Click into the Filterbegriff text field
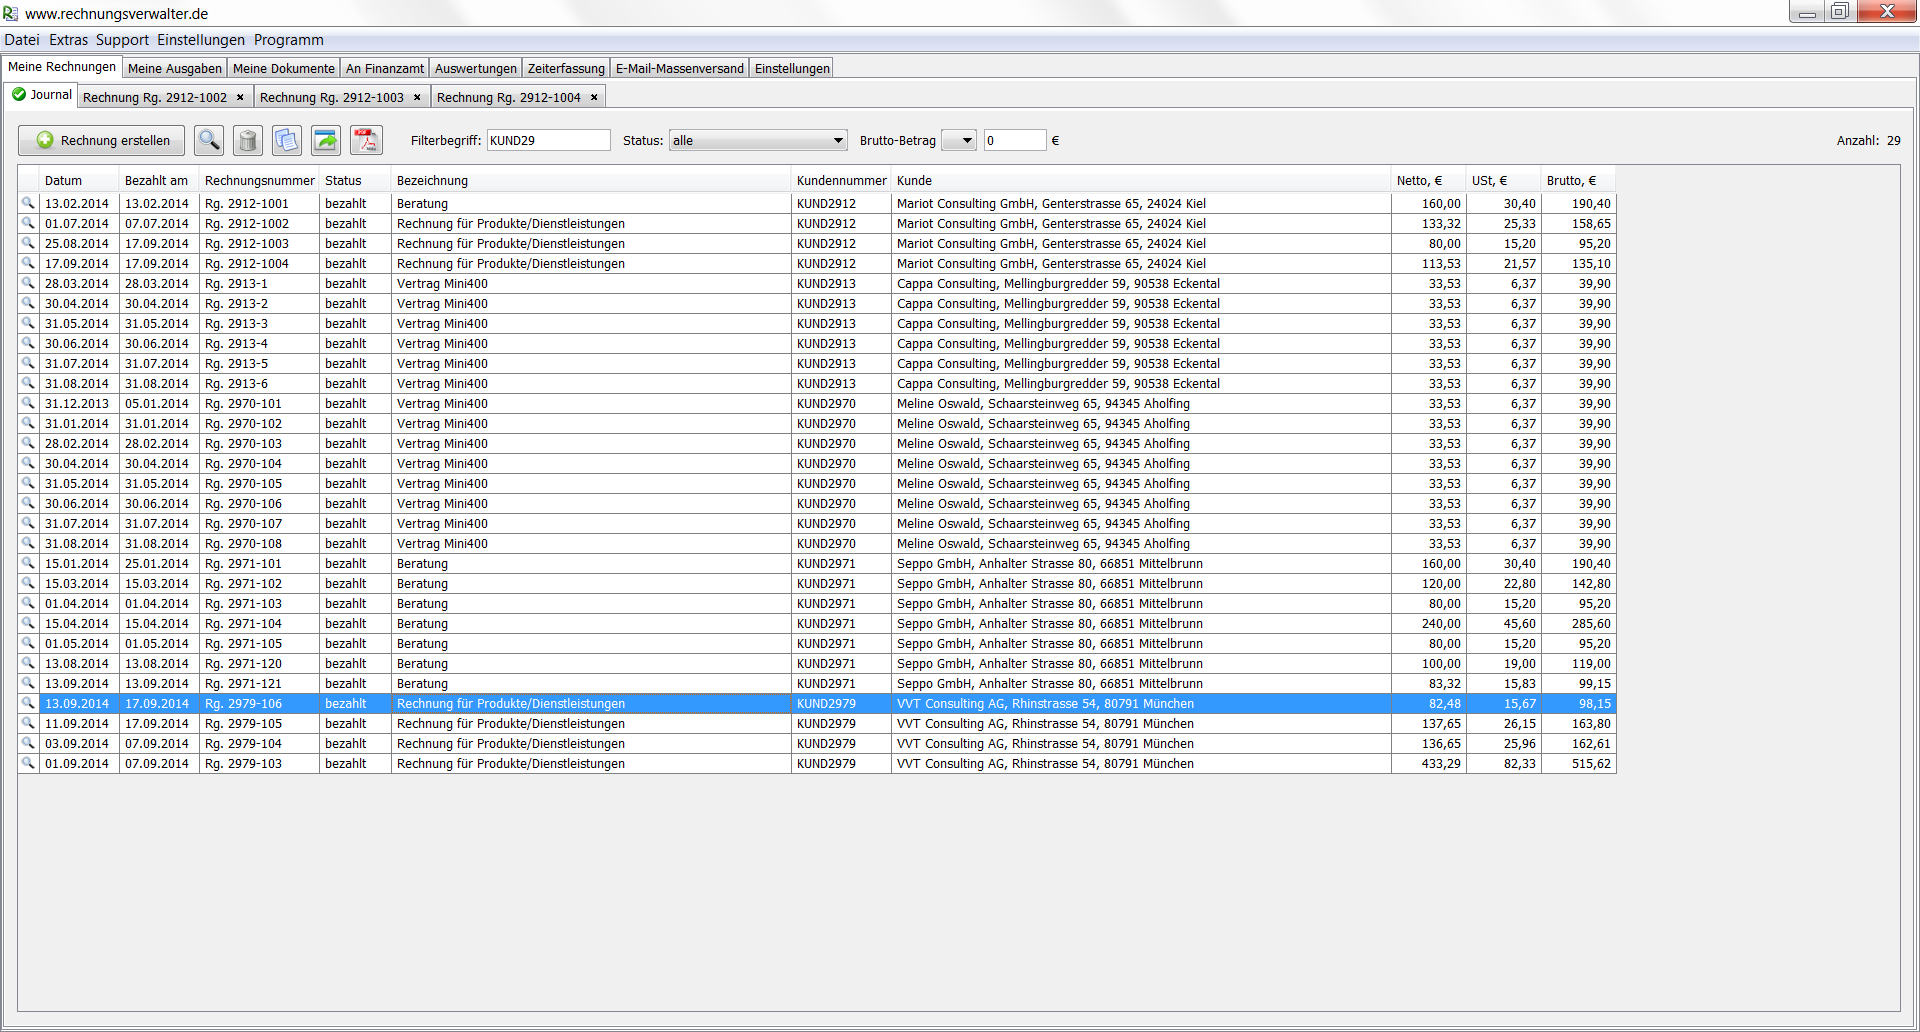The image size is (1920, 1032). pyautogui.click(x=548, y=141)
